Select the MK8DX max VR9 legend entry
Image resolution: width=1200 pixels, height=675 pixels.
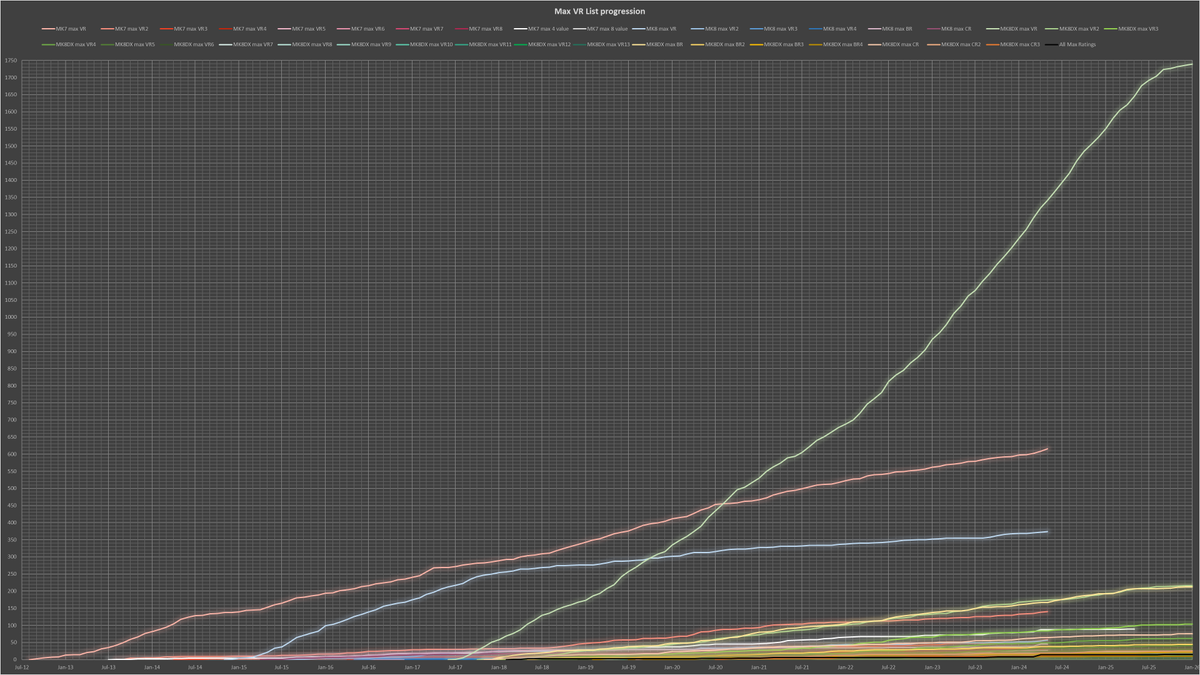coord(364,44)
